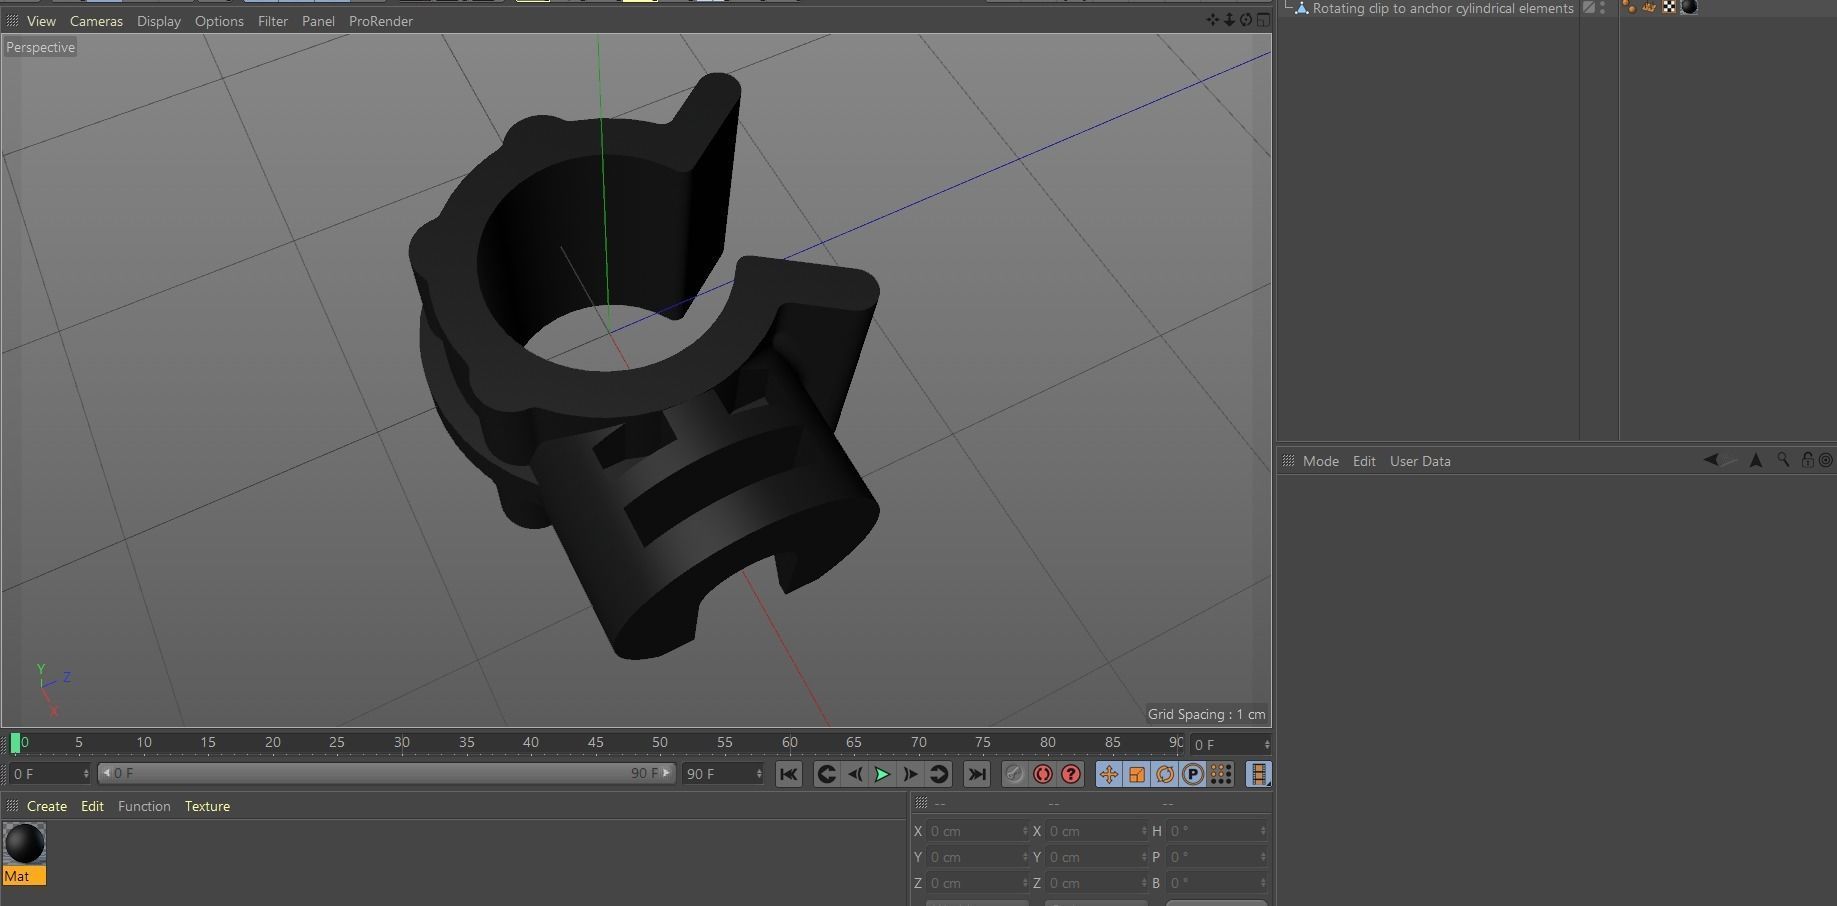
Task: Click the viewport zoom camera icon
Action: click(x=1229, y=20)
